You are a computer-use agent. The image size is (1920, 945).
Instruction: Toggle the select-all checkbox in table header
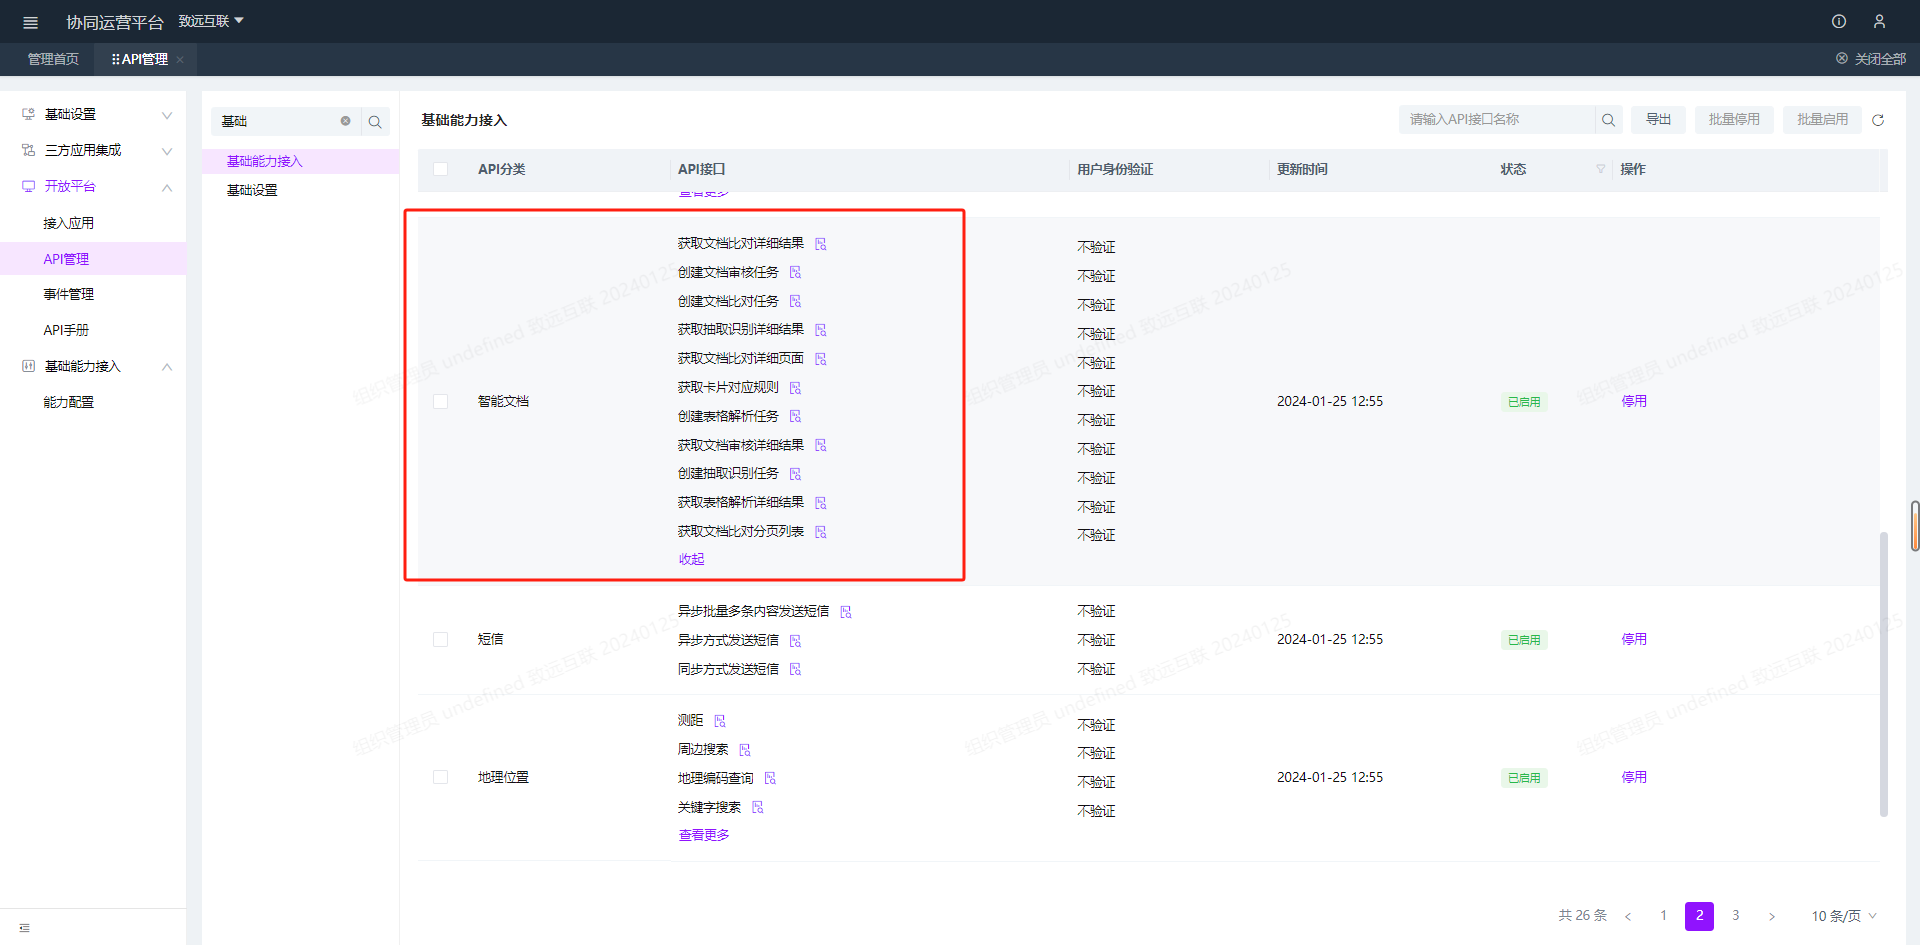click(440, 169)
